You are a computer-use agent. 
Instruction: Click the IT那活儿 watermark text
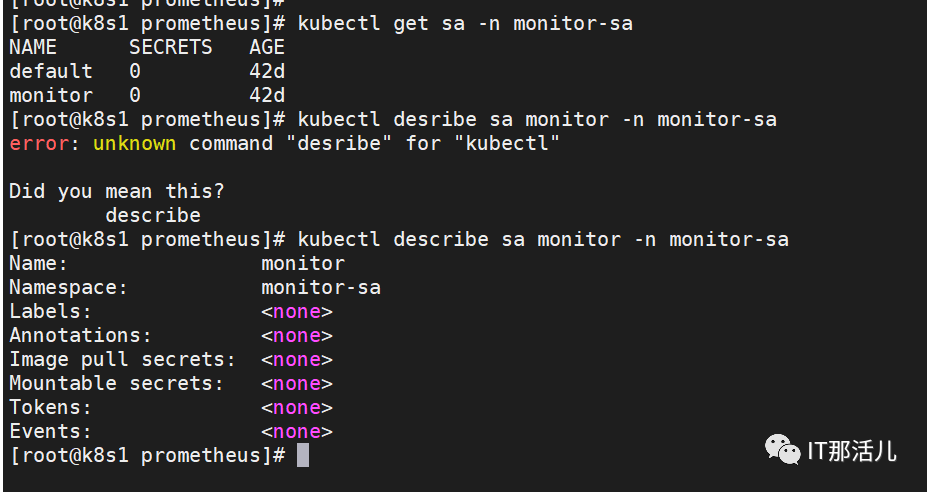(853, 452)
